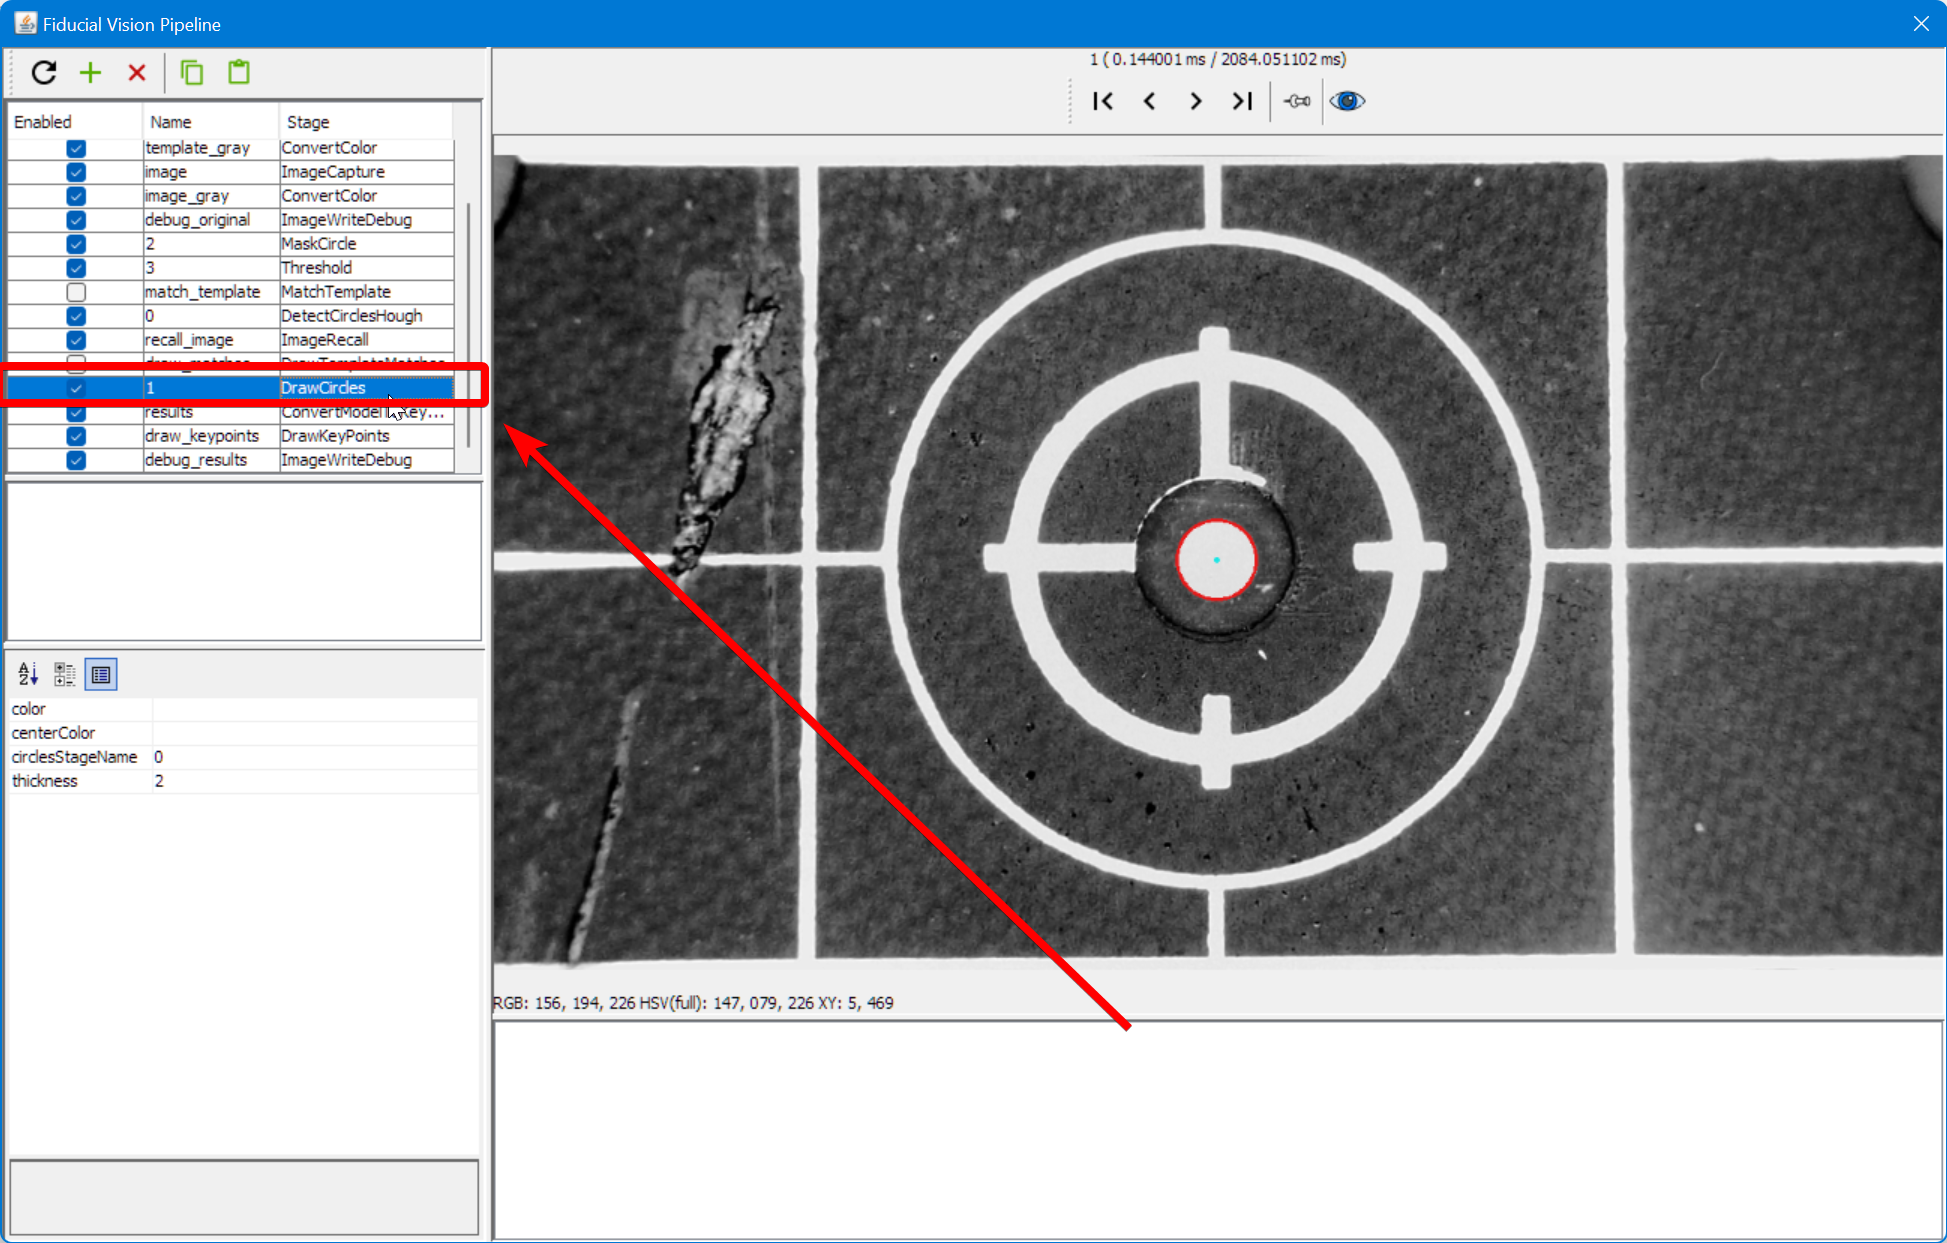
Task: Paste pipeline from clipboard icon
Action: [238, 72]
